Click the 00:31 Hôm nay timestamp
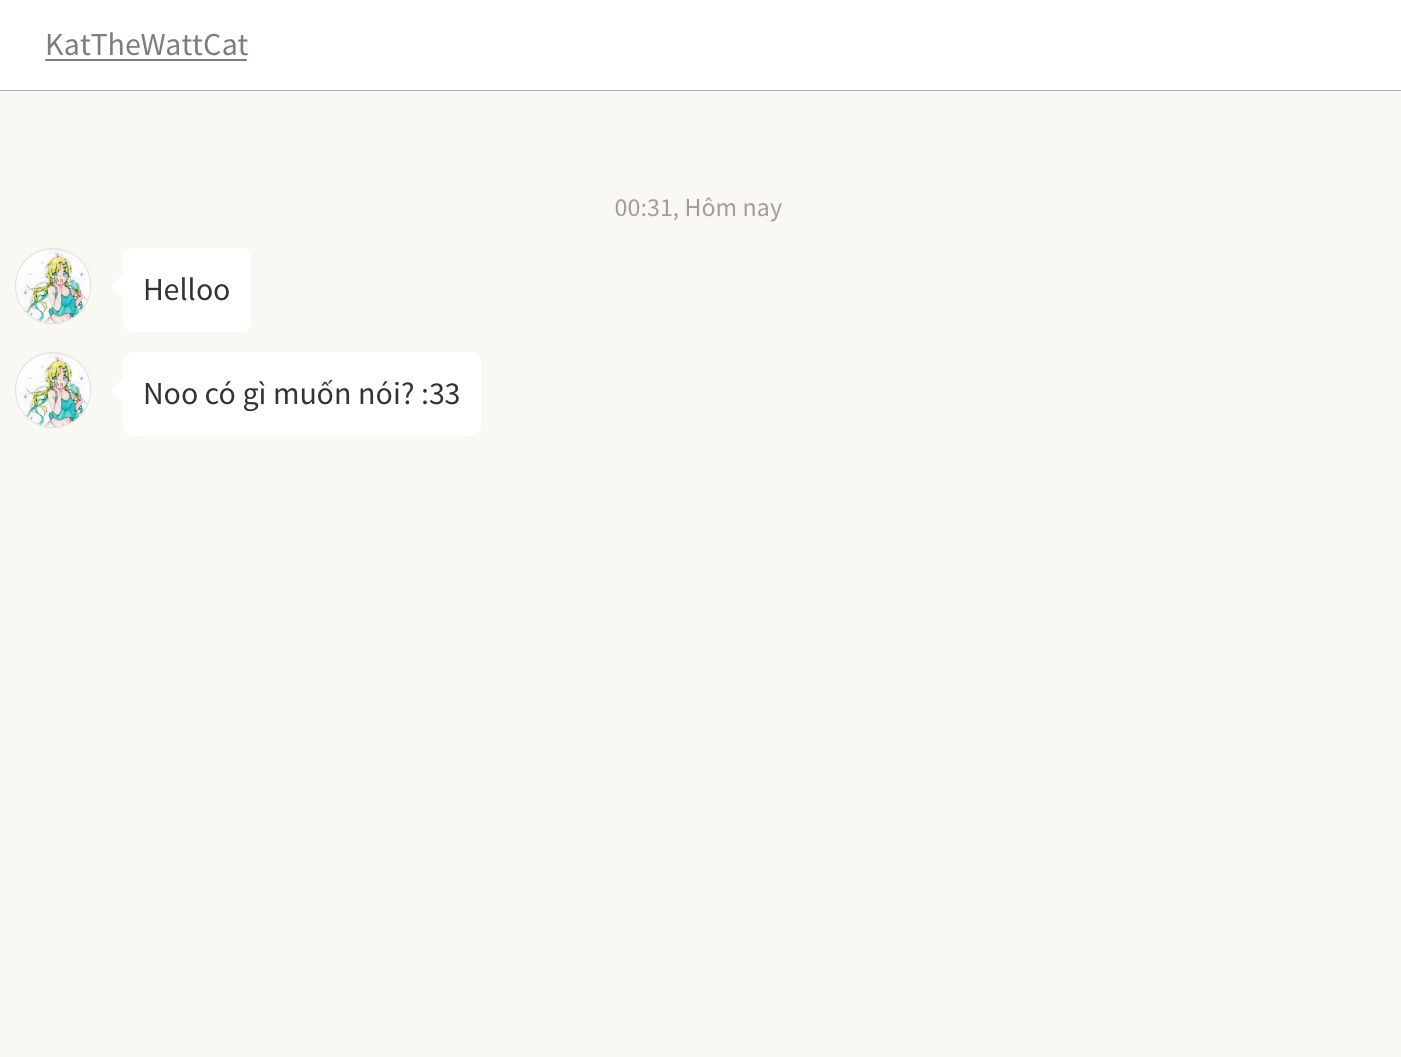The image size is (1401, 1057). (698, 207)
